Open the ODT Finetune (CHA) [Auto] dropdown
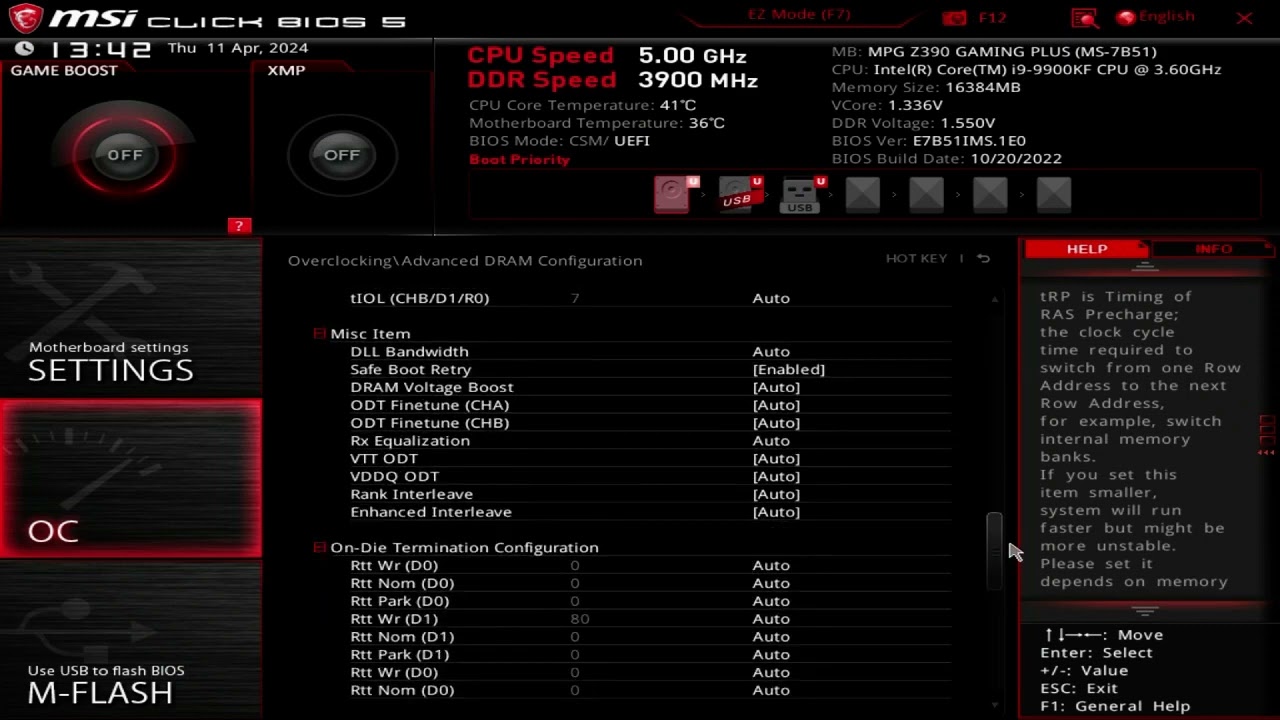Image resolution: width=1280 pixels, height=720 pixels. click(x=776, y=405)
